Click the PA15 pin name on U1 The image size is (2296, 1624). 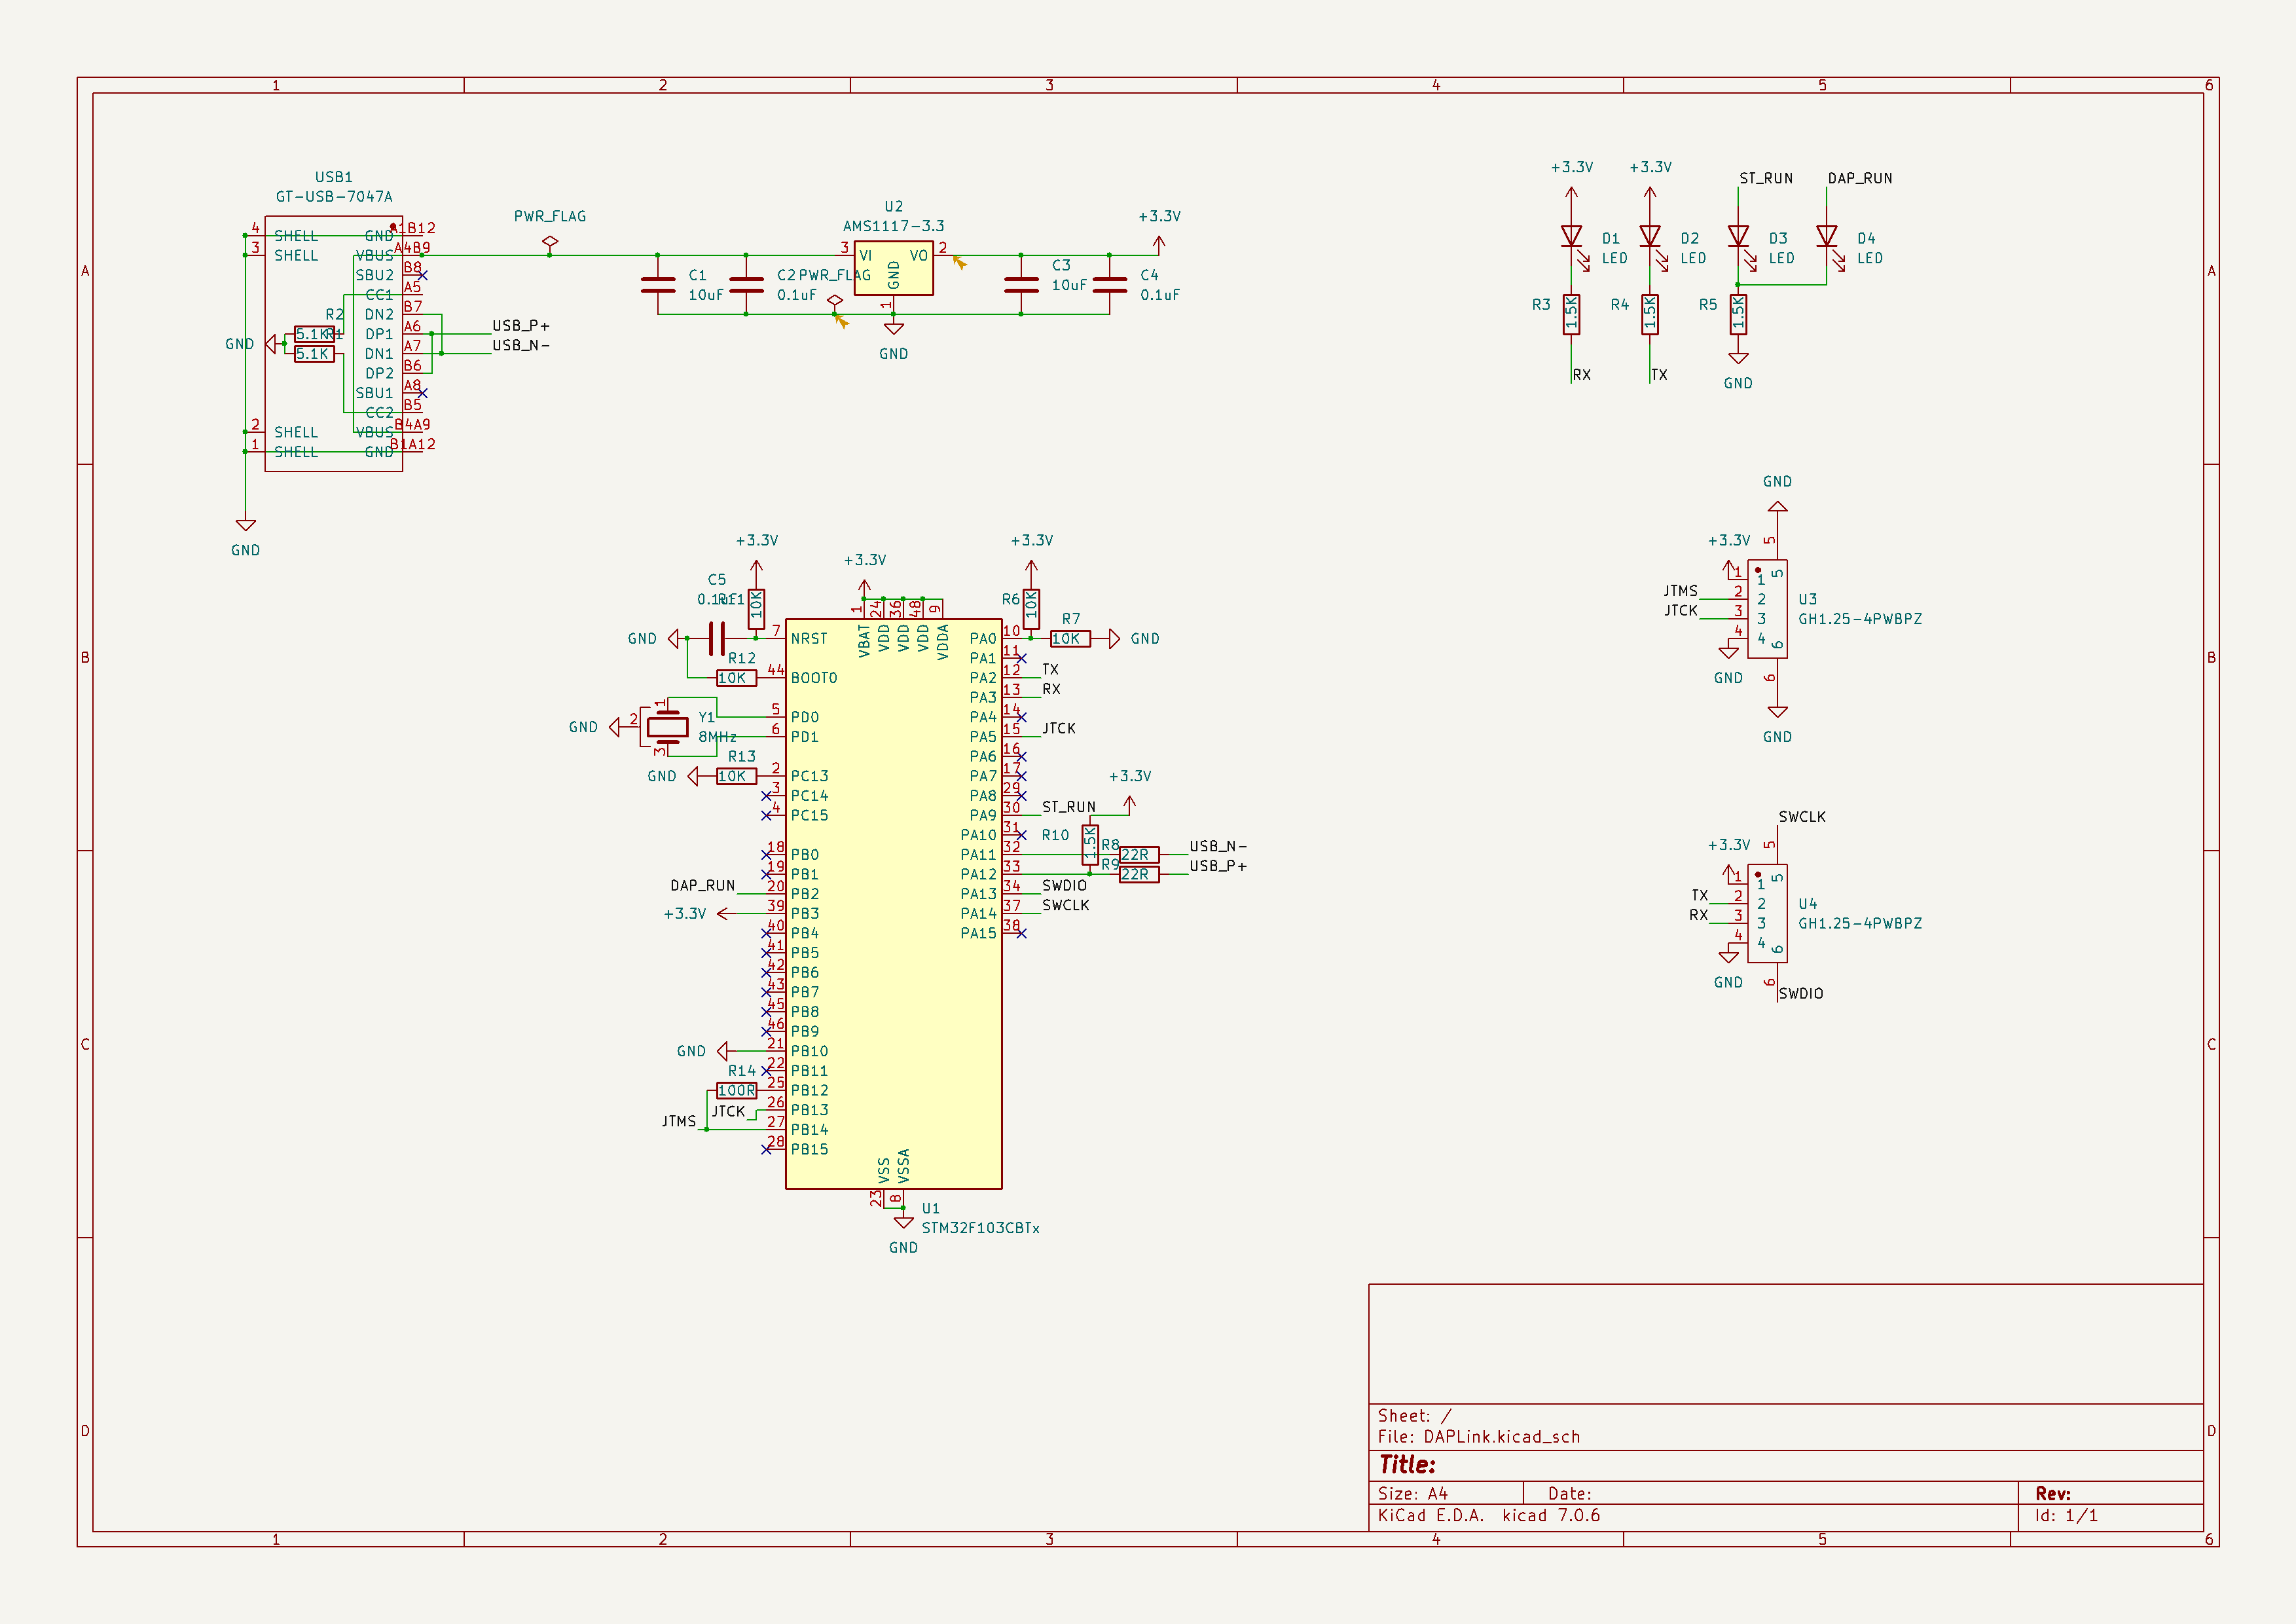tap(978, 933)
